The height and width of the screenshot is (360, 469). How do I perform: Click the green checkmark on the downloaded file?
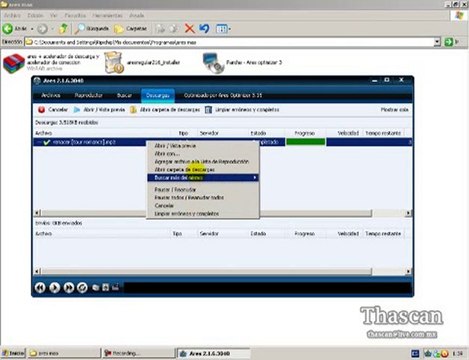coord(47,142)
